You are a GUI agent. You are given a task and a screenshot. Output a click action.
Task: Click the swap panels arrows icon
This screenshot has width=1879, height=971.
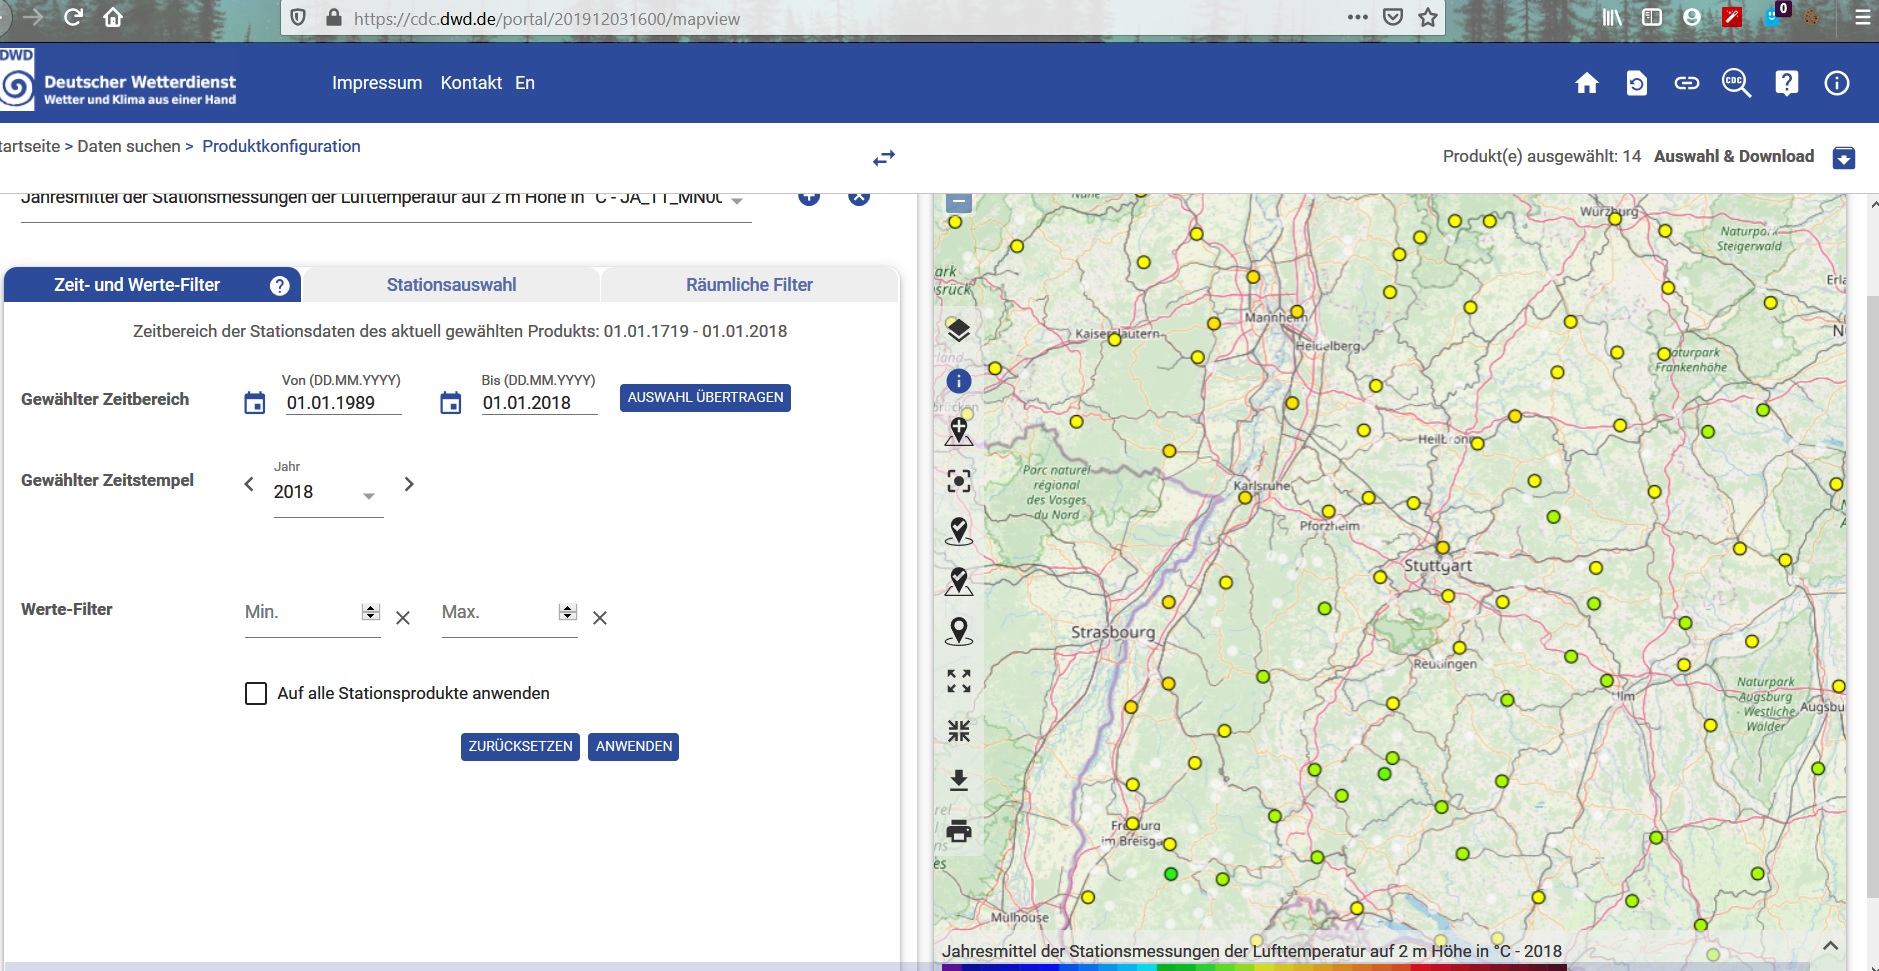coord(884,158)
